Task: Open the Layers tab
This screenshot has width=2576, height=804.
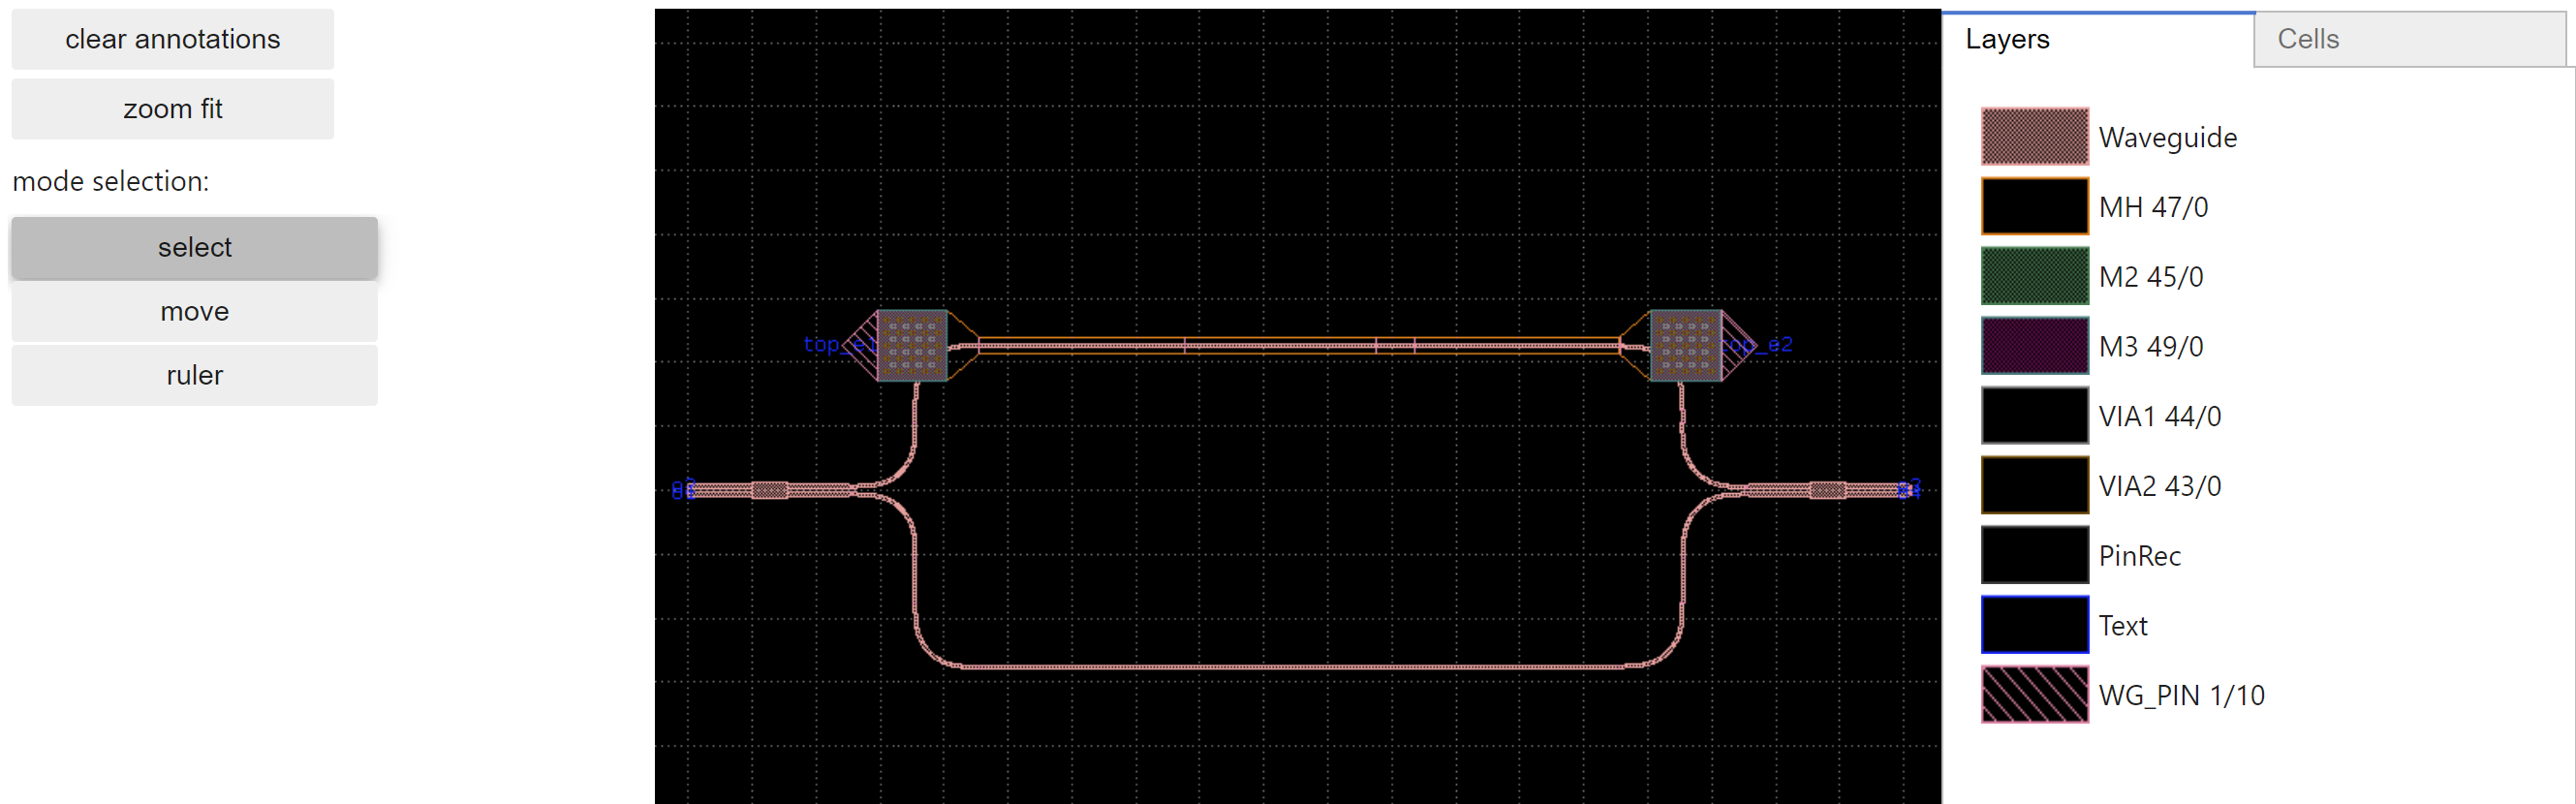Action: tap(2097, 39)
